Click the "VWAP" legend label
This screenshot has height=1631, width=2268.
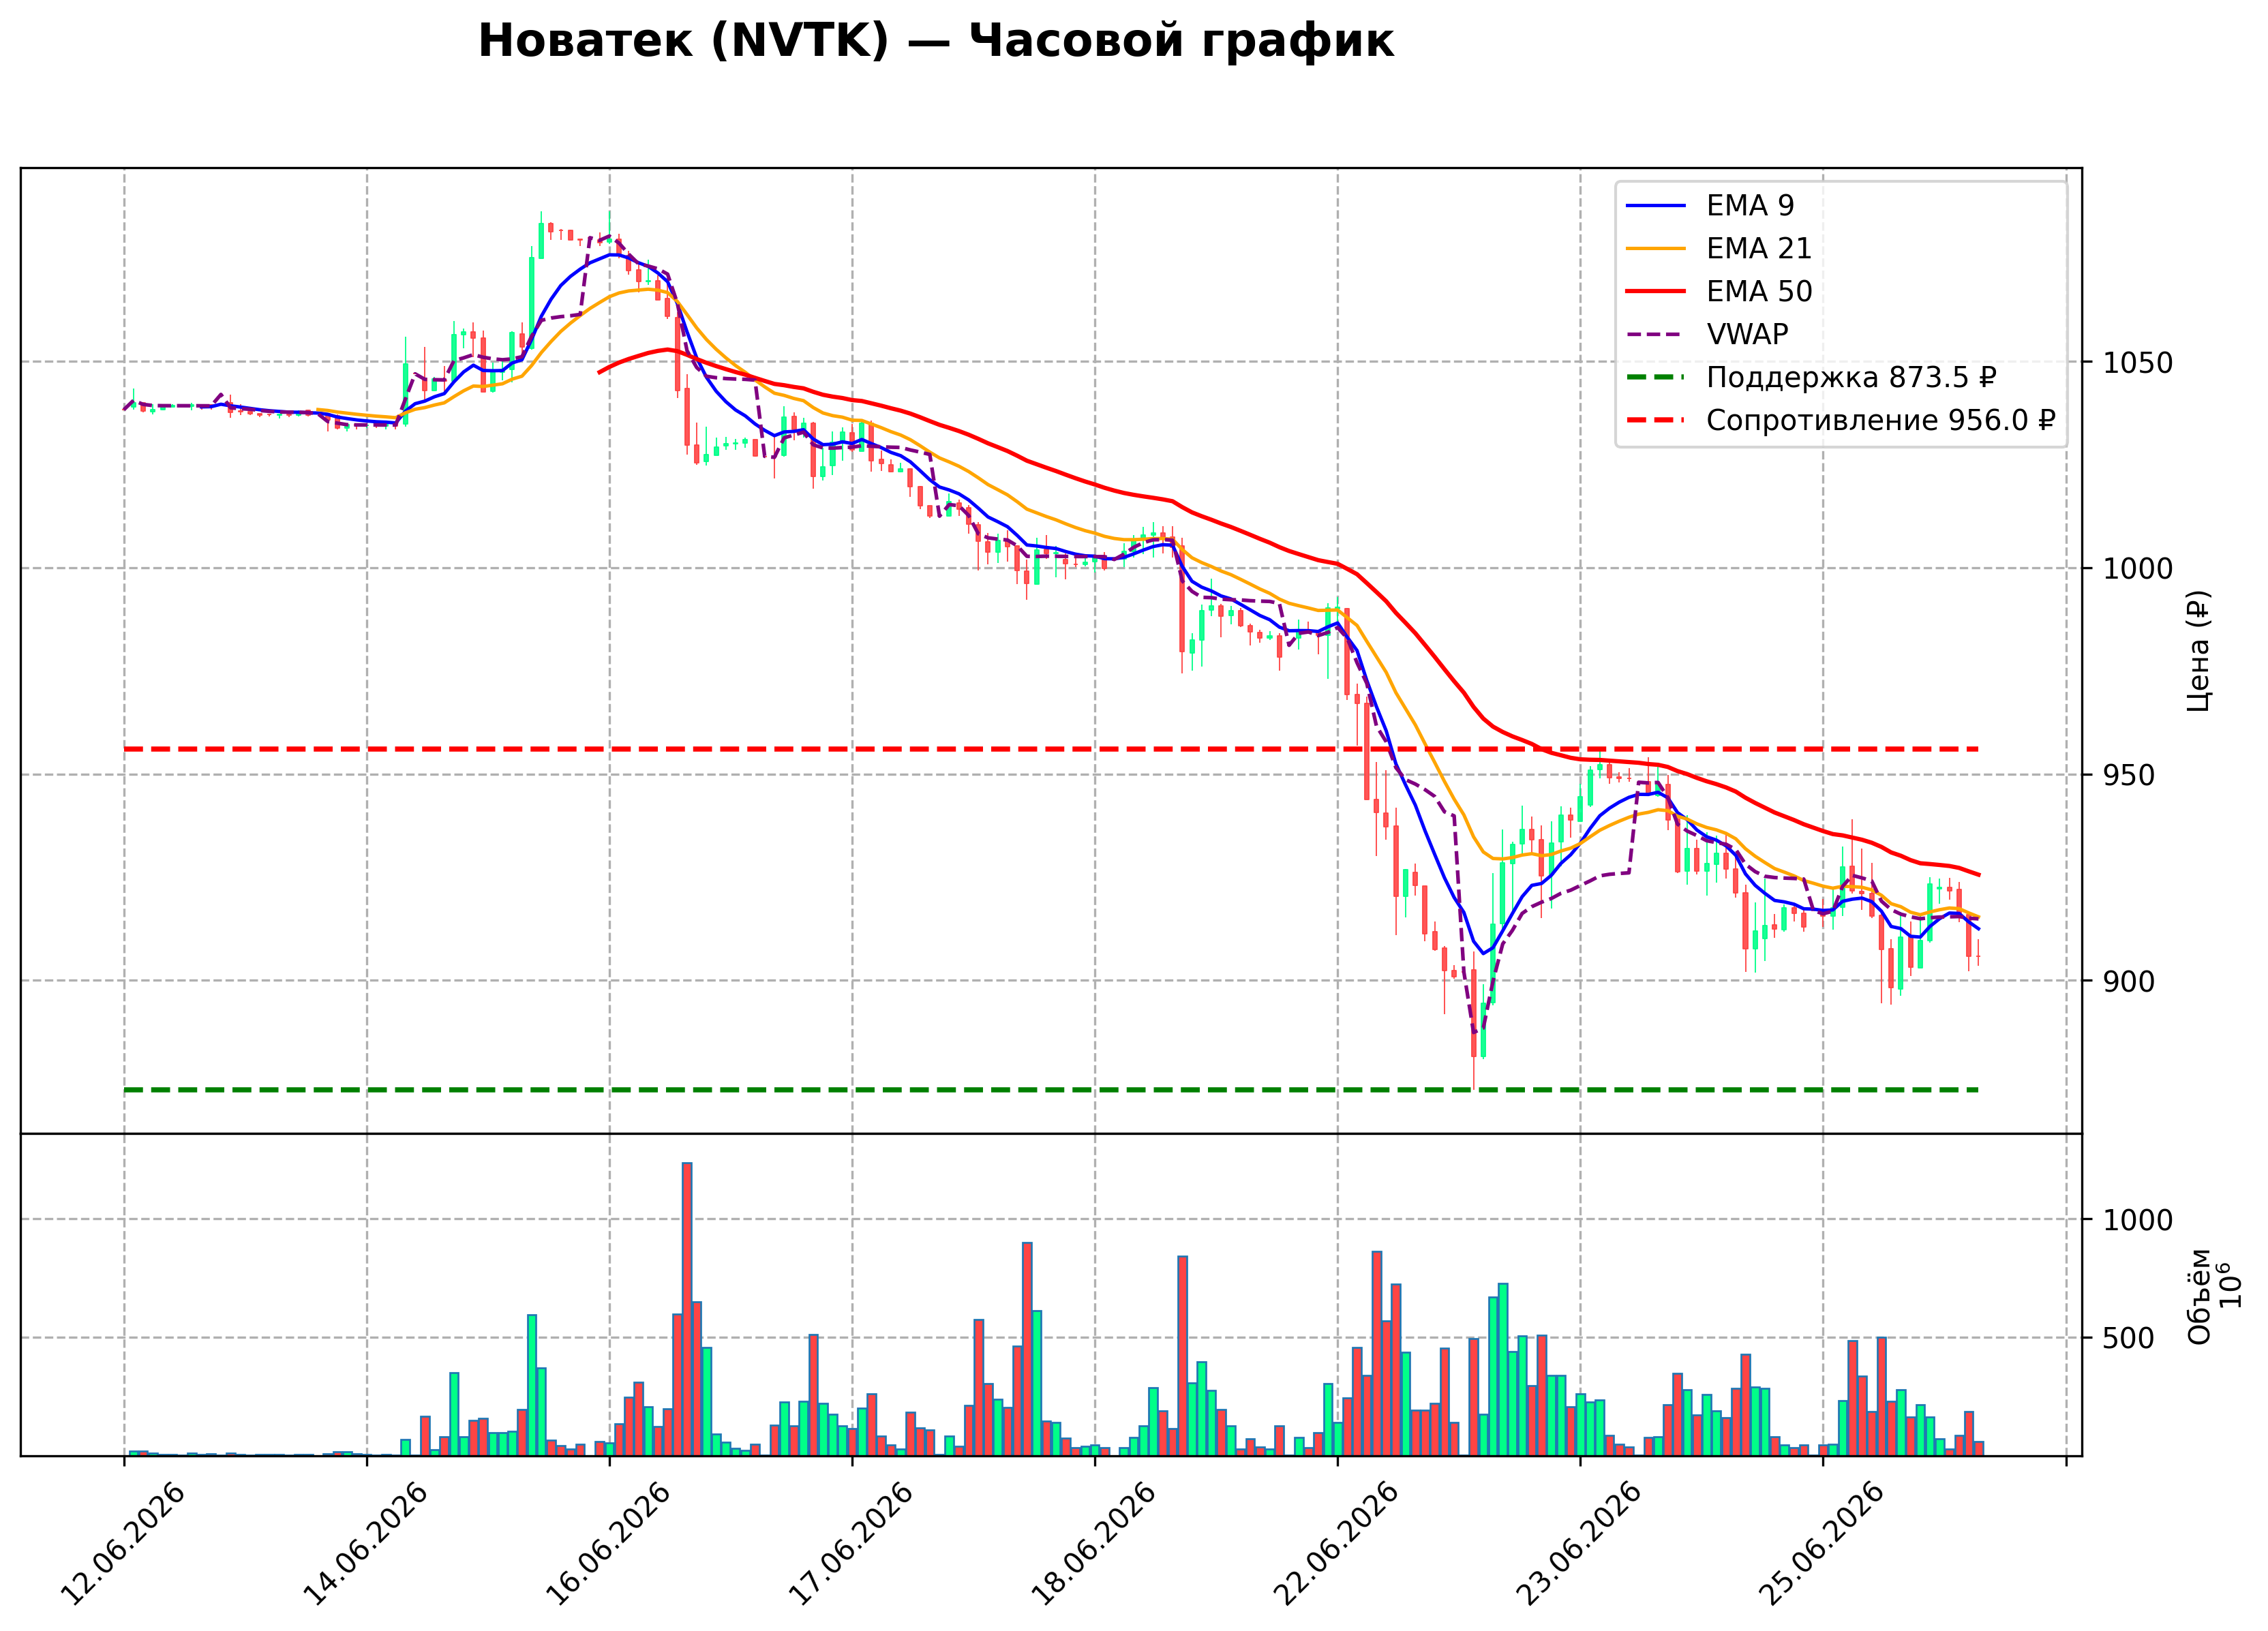tap(1747, 334)
